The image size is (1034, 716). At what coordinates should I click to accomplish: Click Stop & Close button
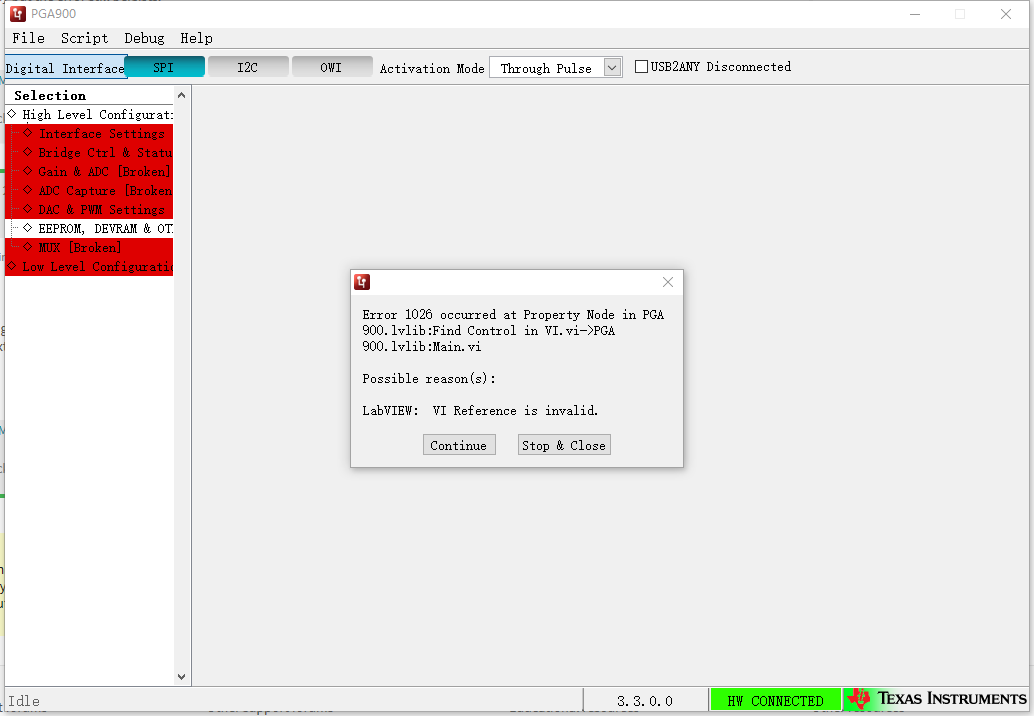(x=564, y=445)
